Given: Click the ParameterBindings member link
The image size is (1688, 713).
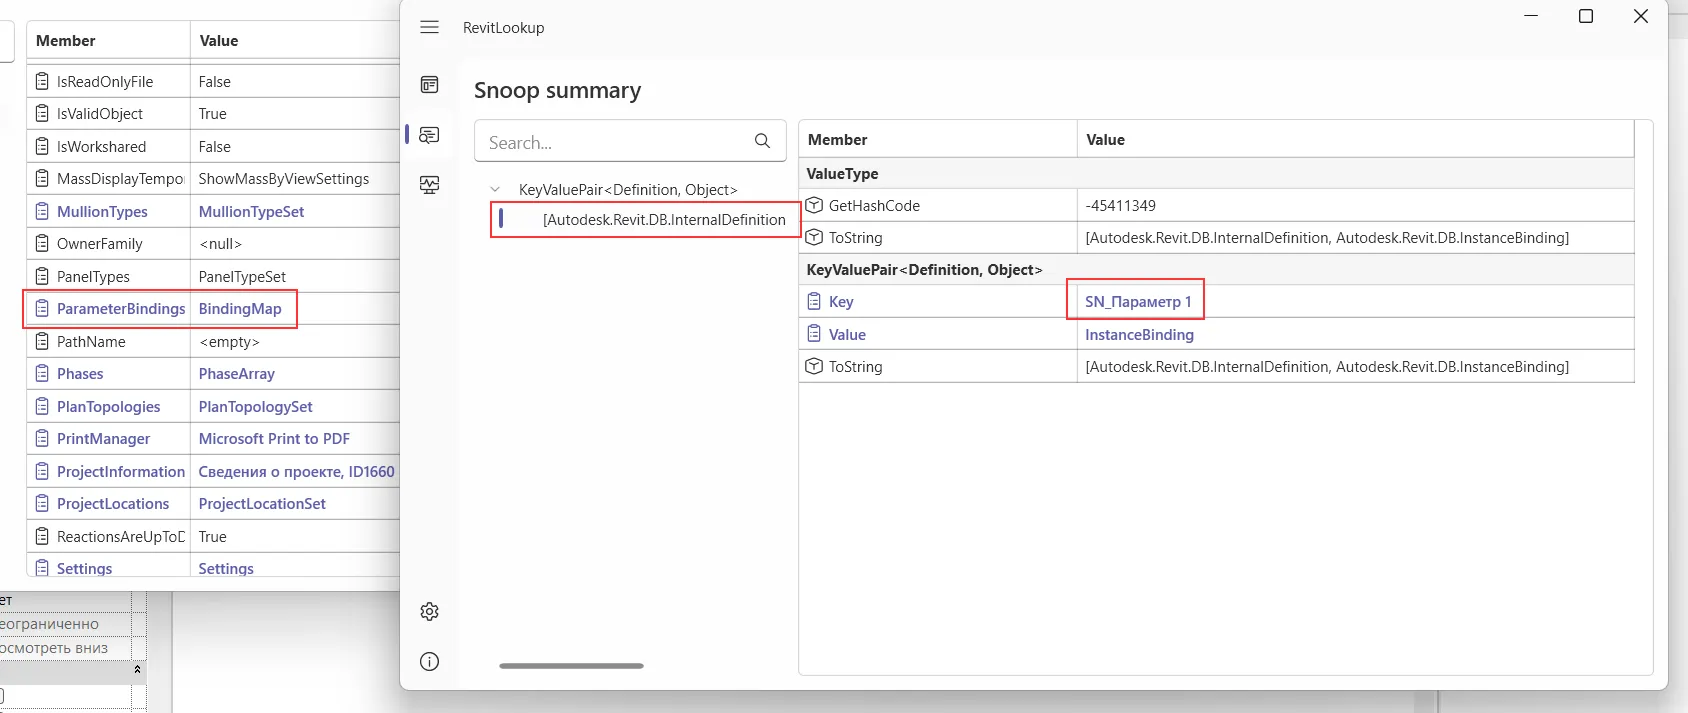Looking at the screenshot, I should [x=121, y=308].
